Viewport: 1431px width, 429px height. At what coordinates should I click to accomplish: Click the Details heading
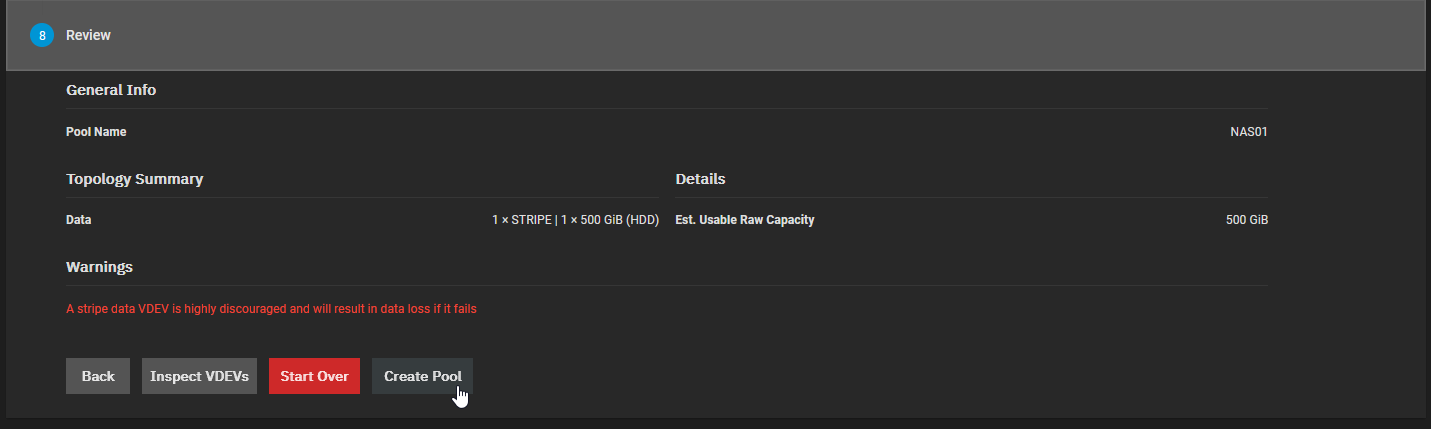click(x=700, y=179)
